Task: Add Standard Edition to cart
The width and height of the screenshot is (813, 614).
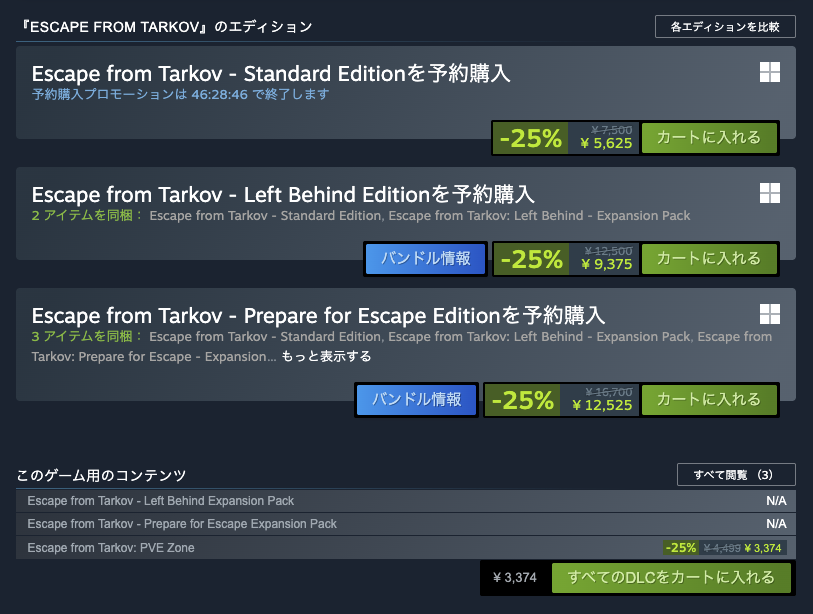Action: point(709,138)
